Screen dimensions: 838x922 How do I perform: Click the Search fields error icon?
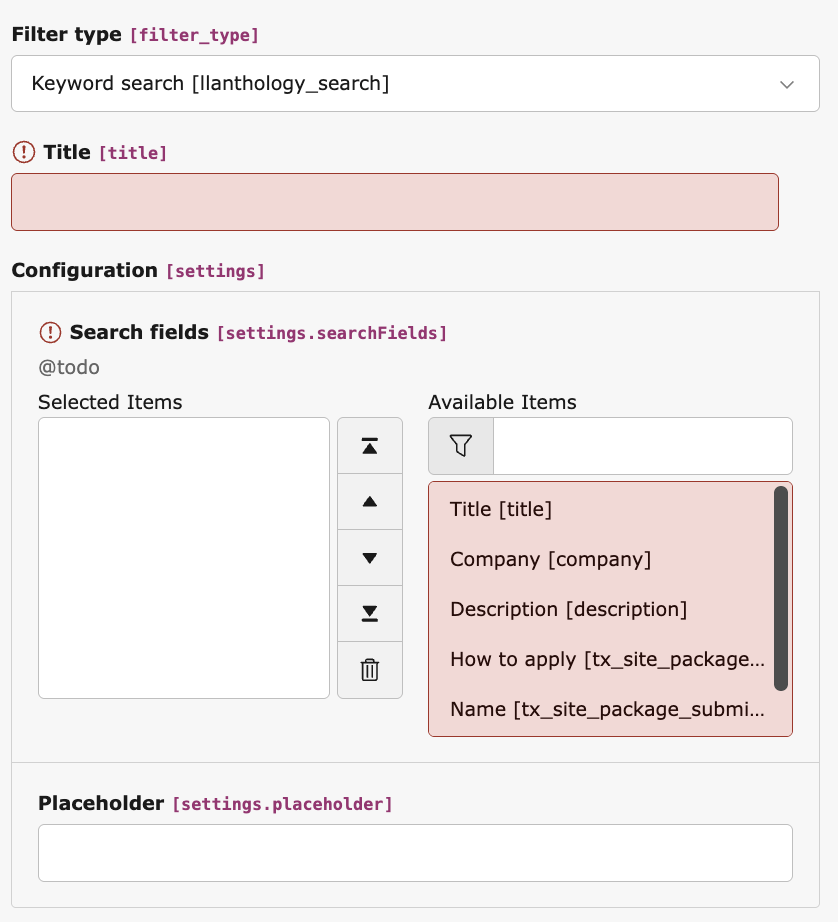(50, 332)
